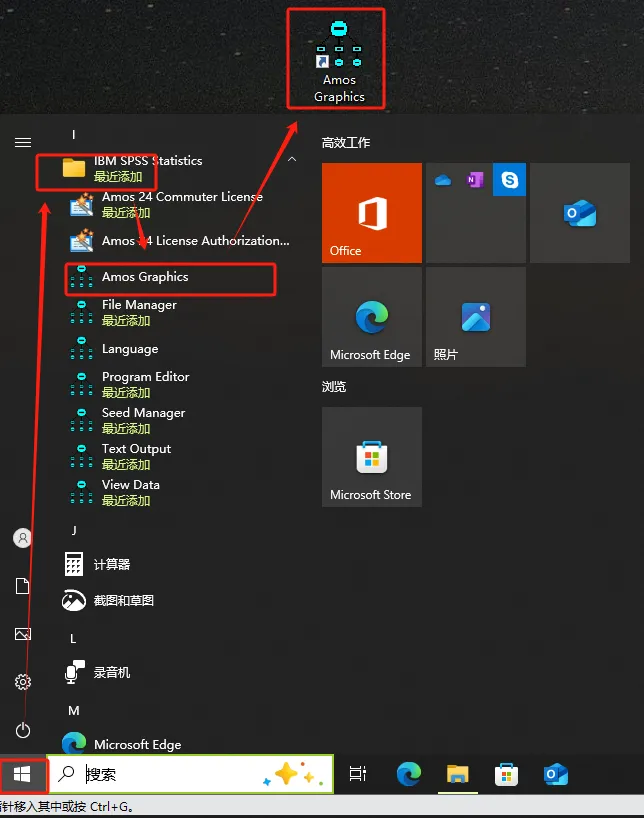
Task: Click the Windows Start button
Action: click(x=21, y=774)
